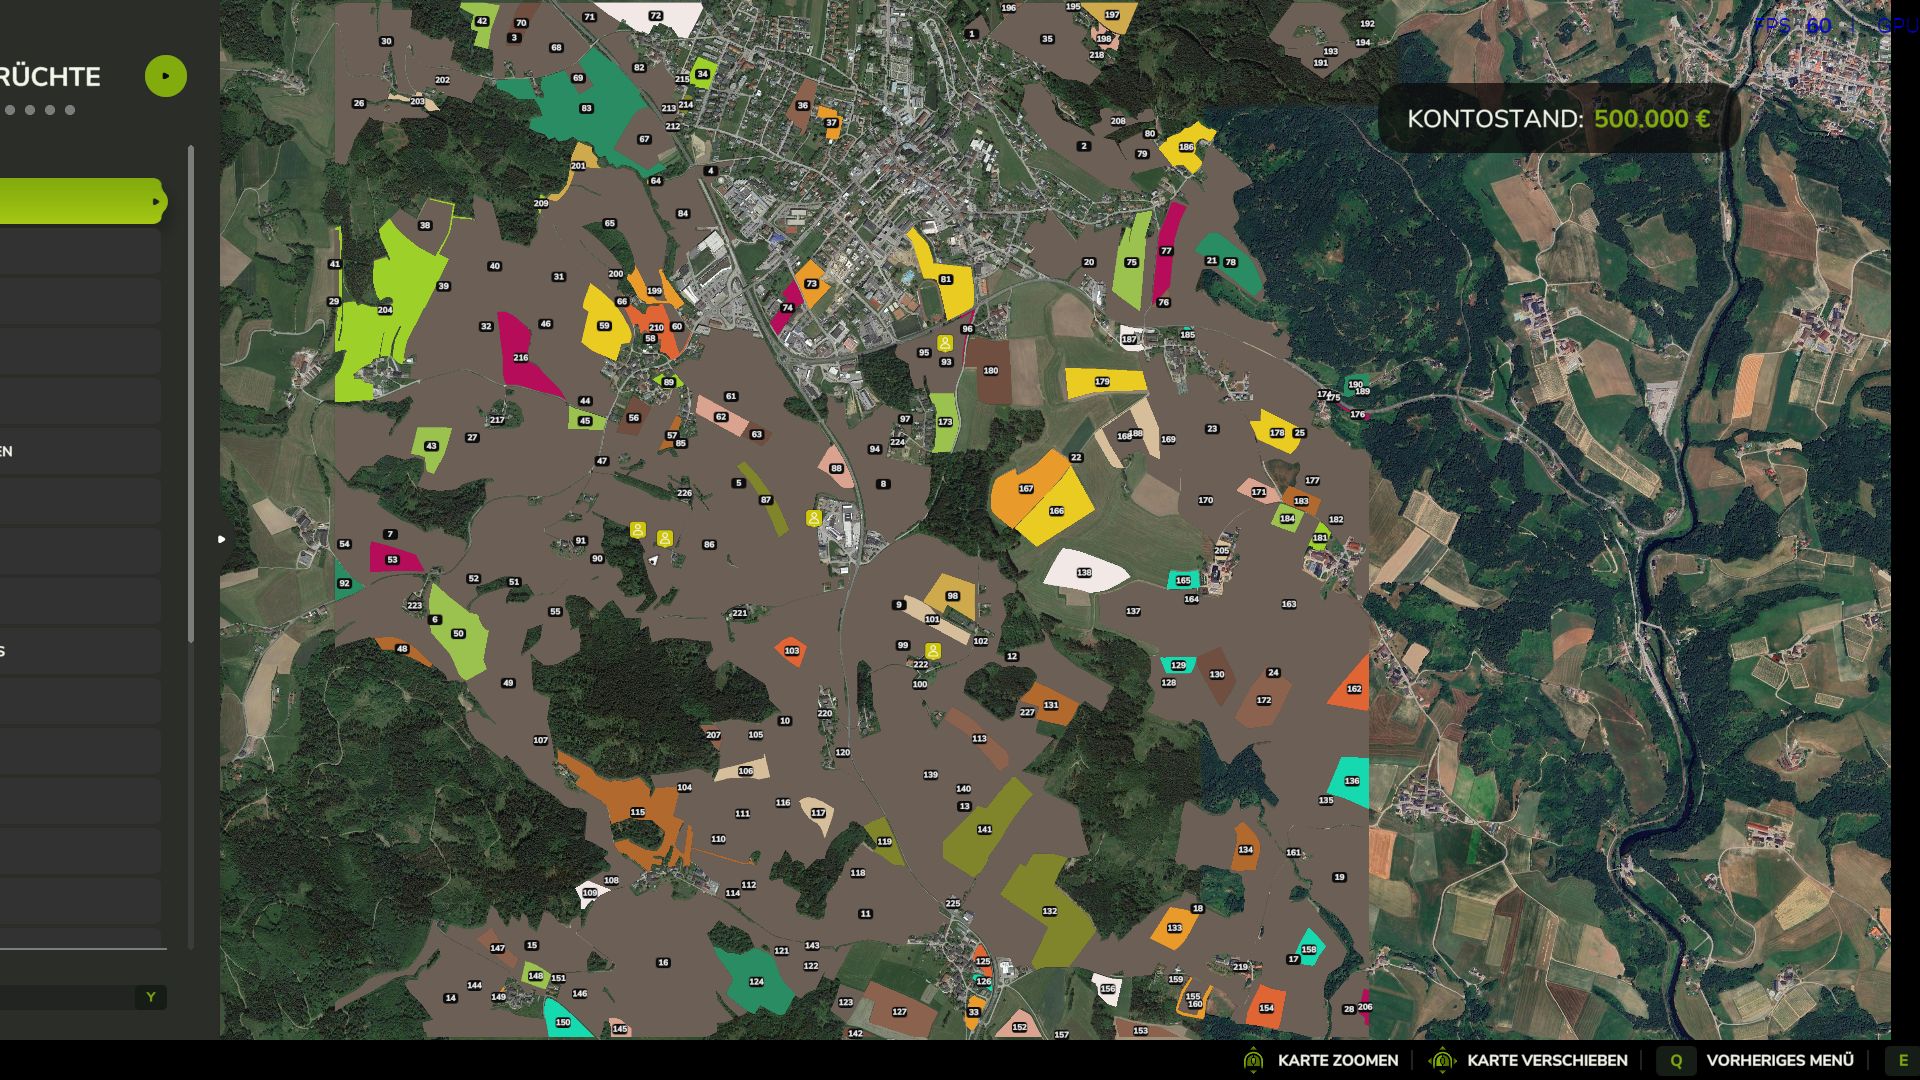Select field 197 marker
Screen dimensions: 1920x1080
tap(1112, 15)
